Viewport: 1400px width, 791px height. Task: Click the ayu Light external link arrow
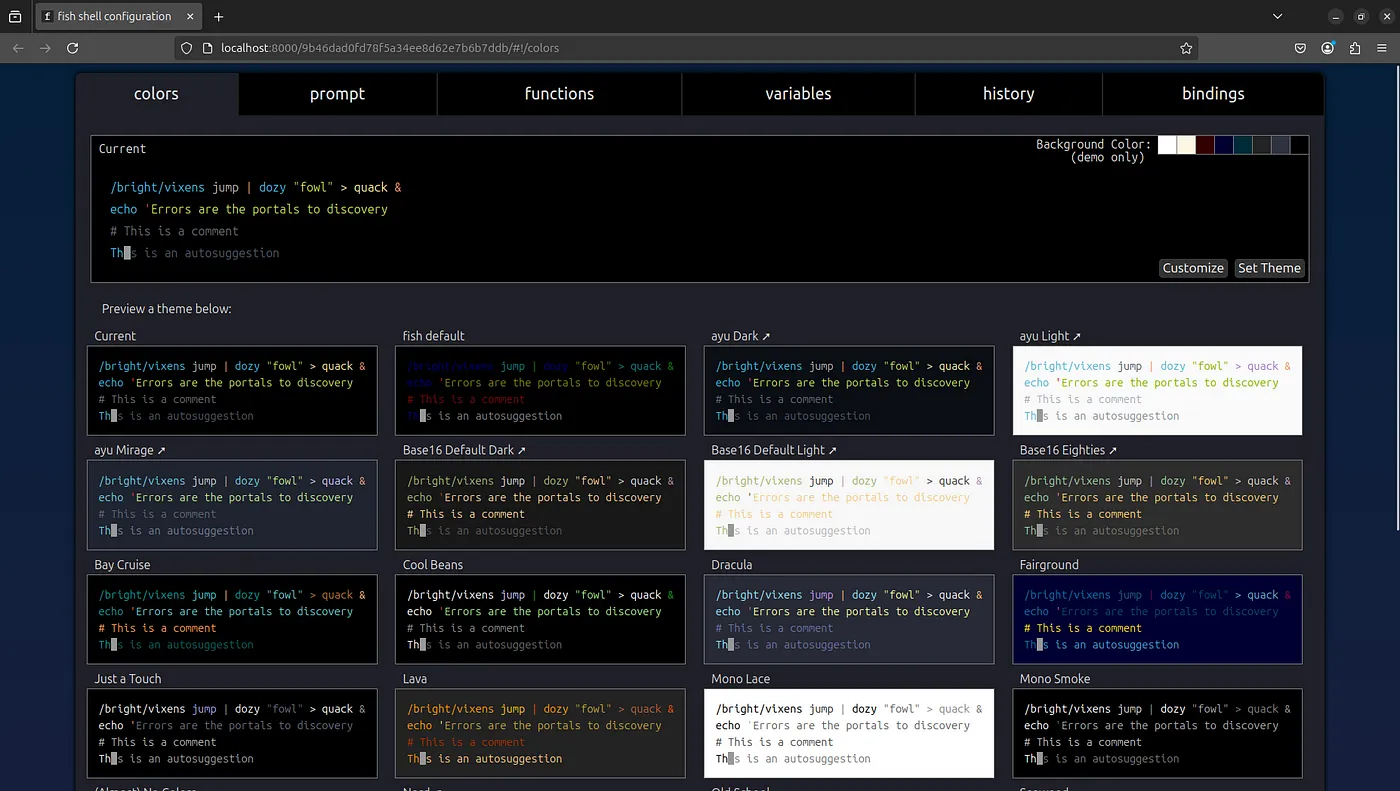click(x=1076, y=337)
